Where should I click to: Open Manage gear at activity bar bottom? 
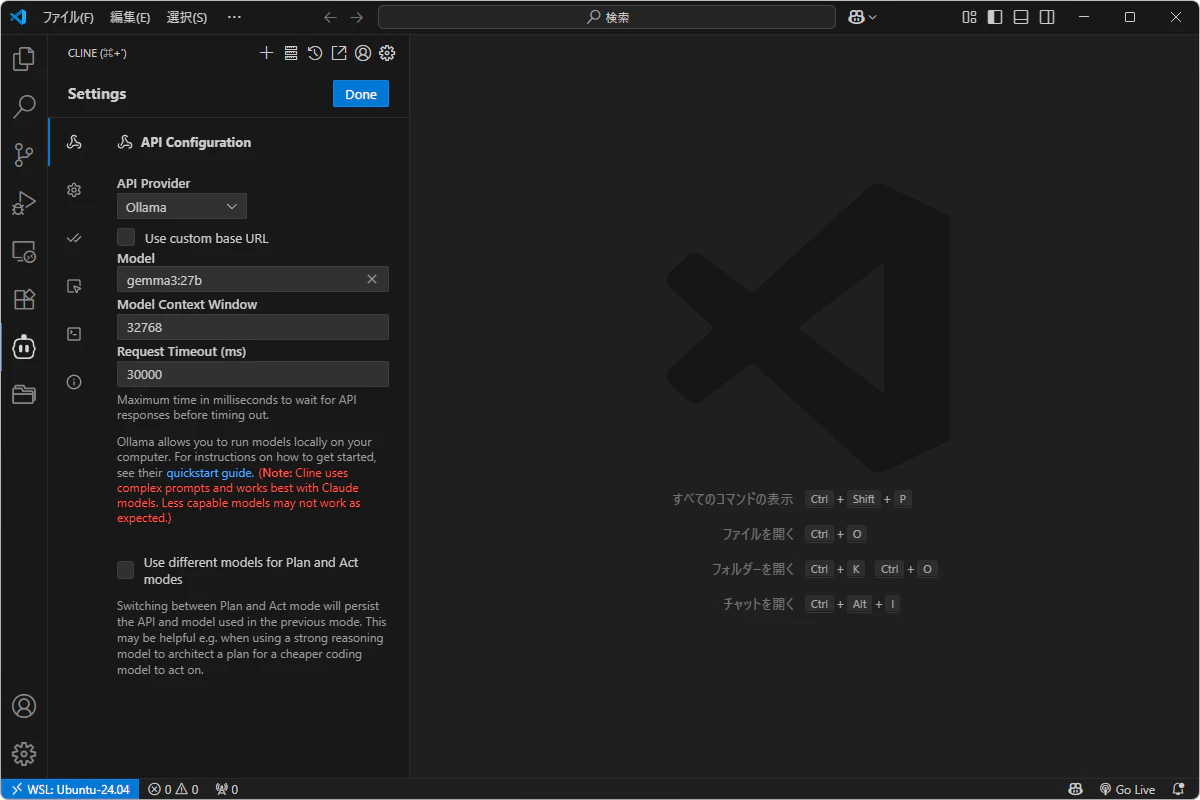click(24, 754)
